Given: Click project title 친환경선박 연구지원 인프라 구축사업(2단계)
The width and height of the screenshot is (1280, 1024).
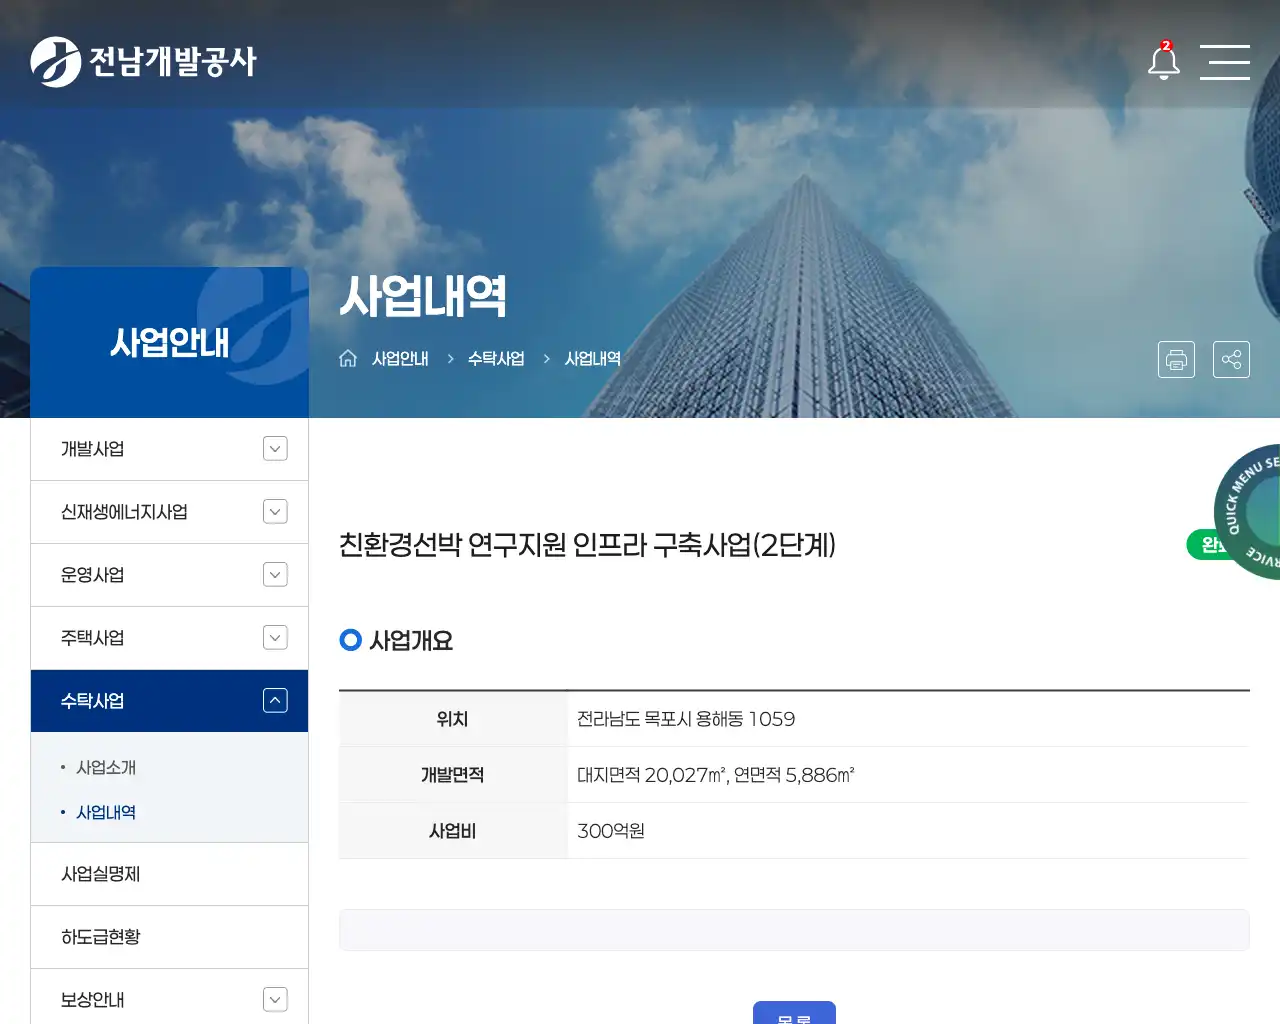Looking at the screenshot, I should click(x=587, y=545).
